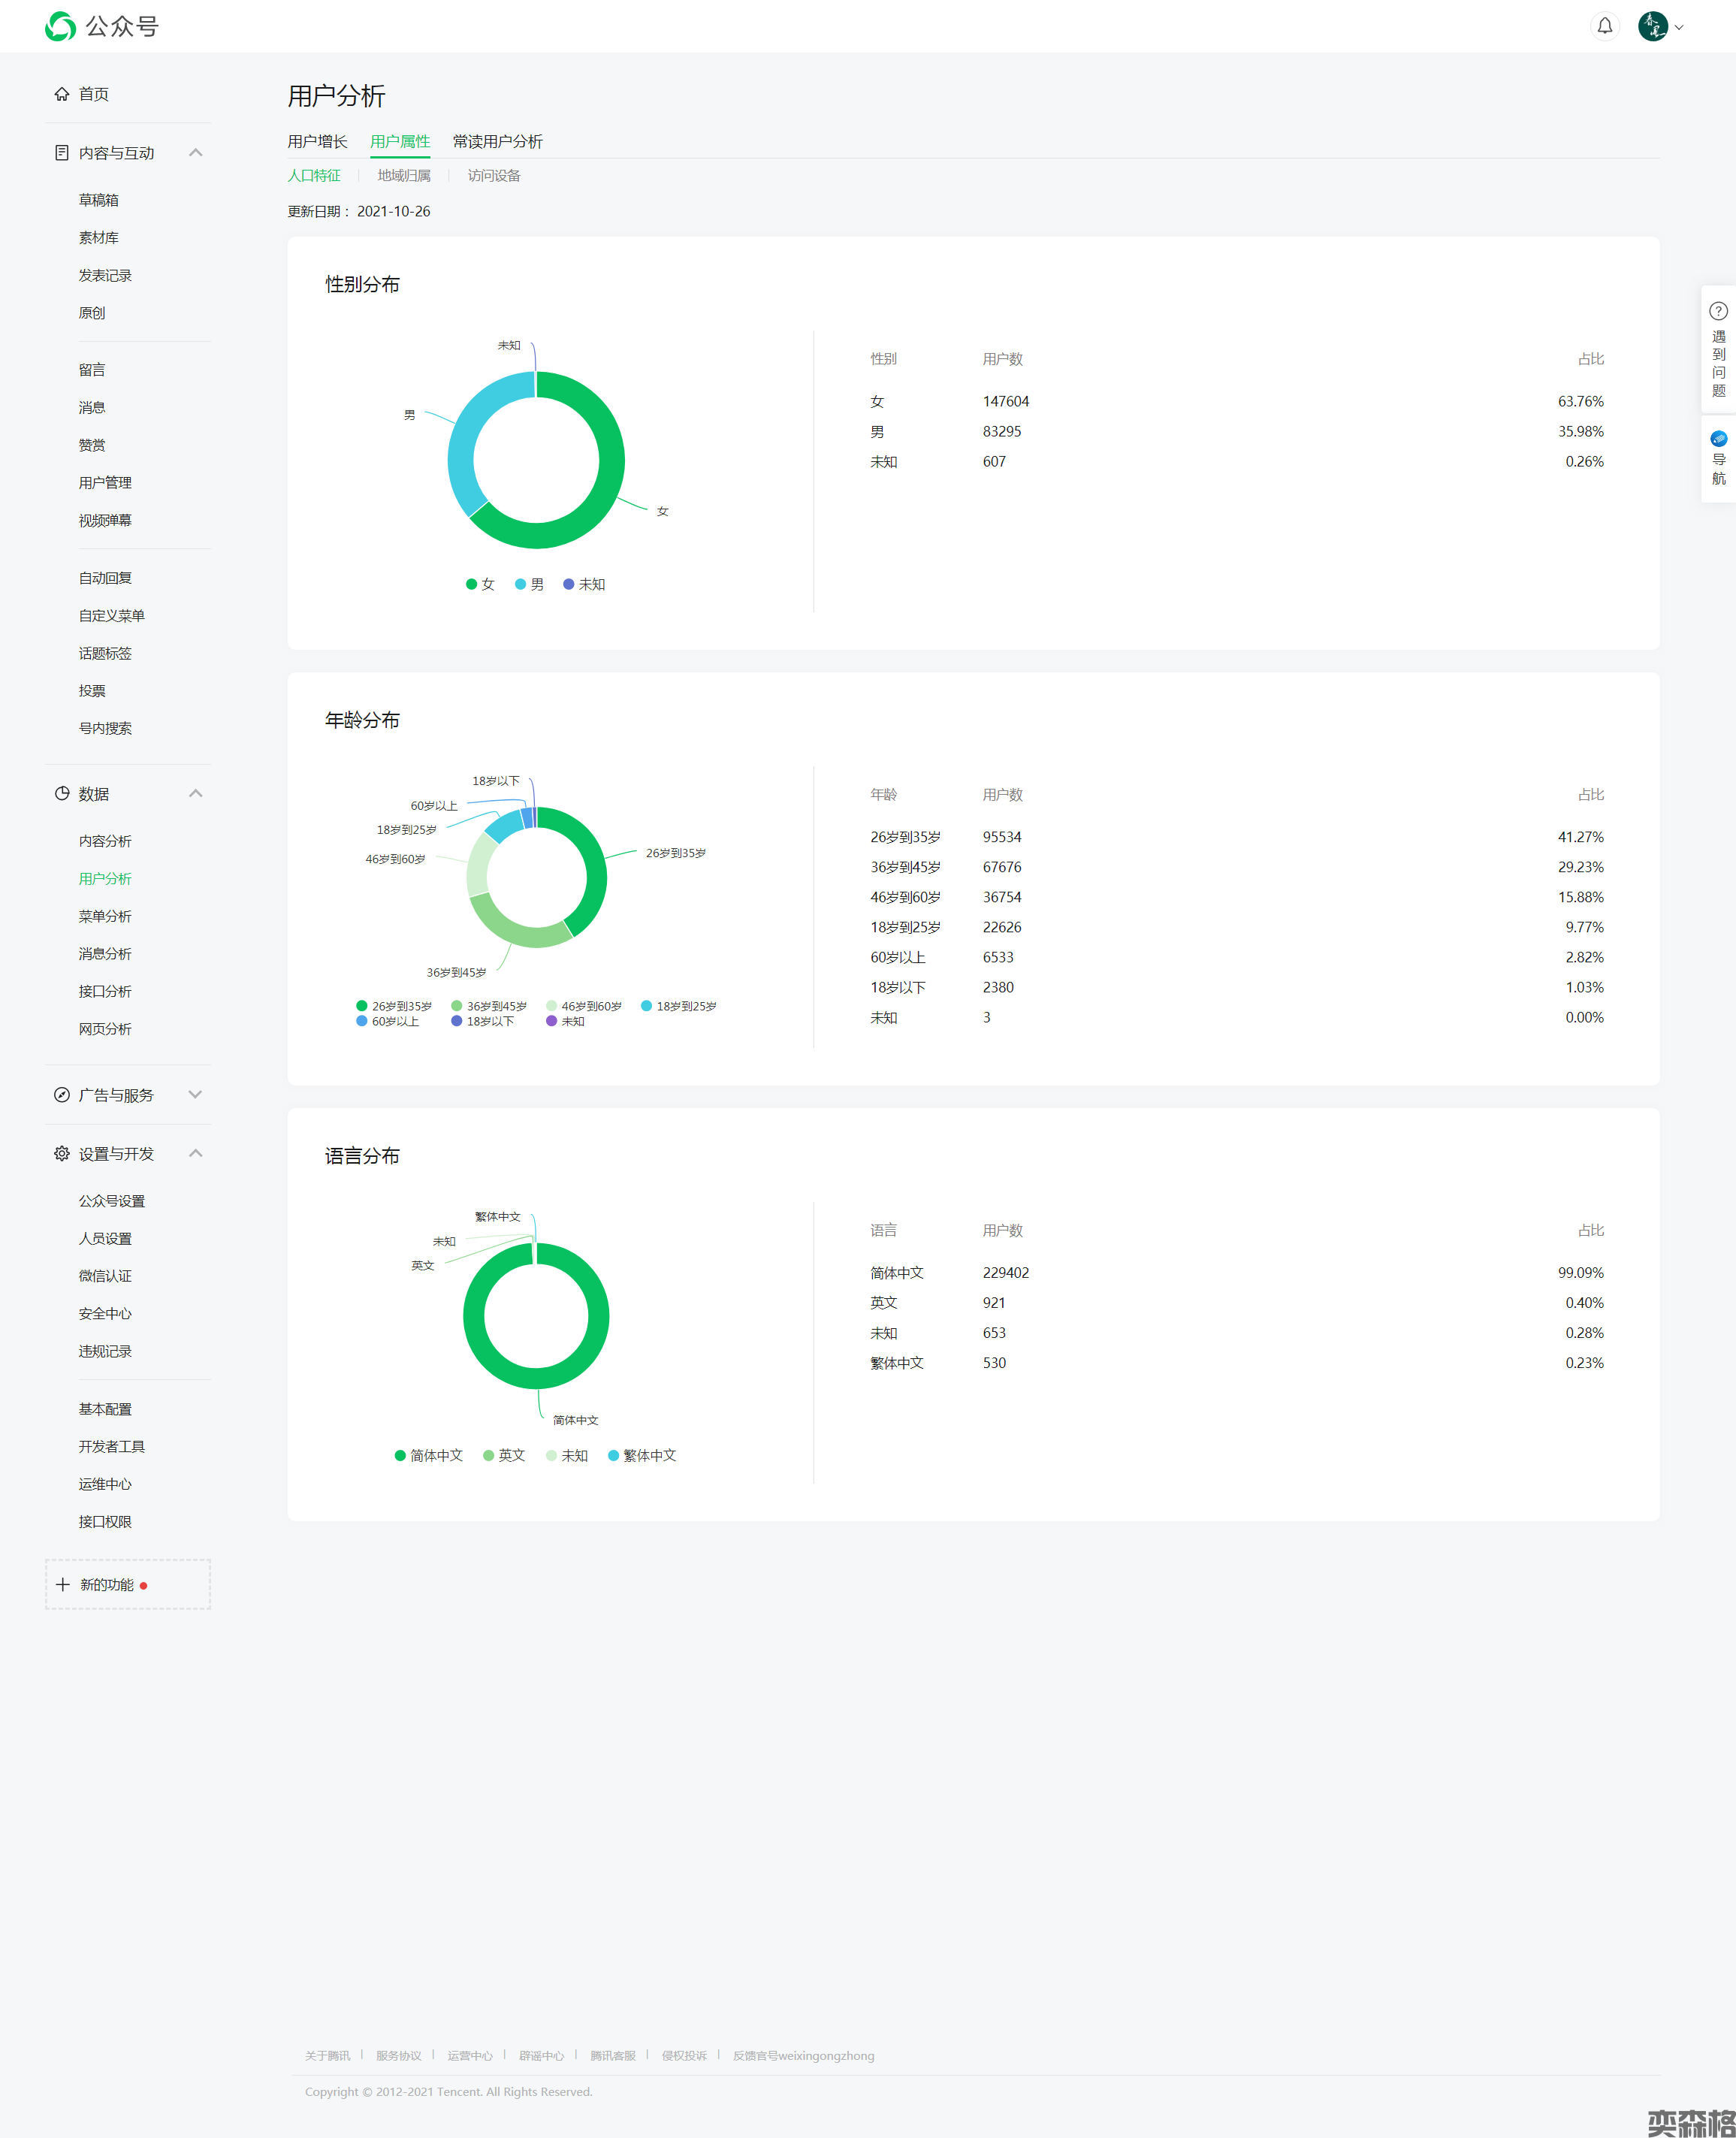Image resolution: width=1736 pixels, height=2138 pixels.
Task: Switch to the 用户增长 tab
Action: [317, 141]
